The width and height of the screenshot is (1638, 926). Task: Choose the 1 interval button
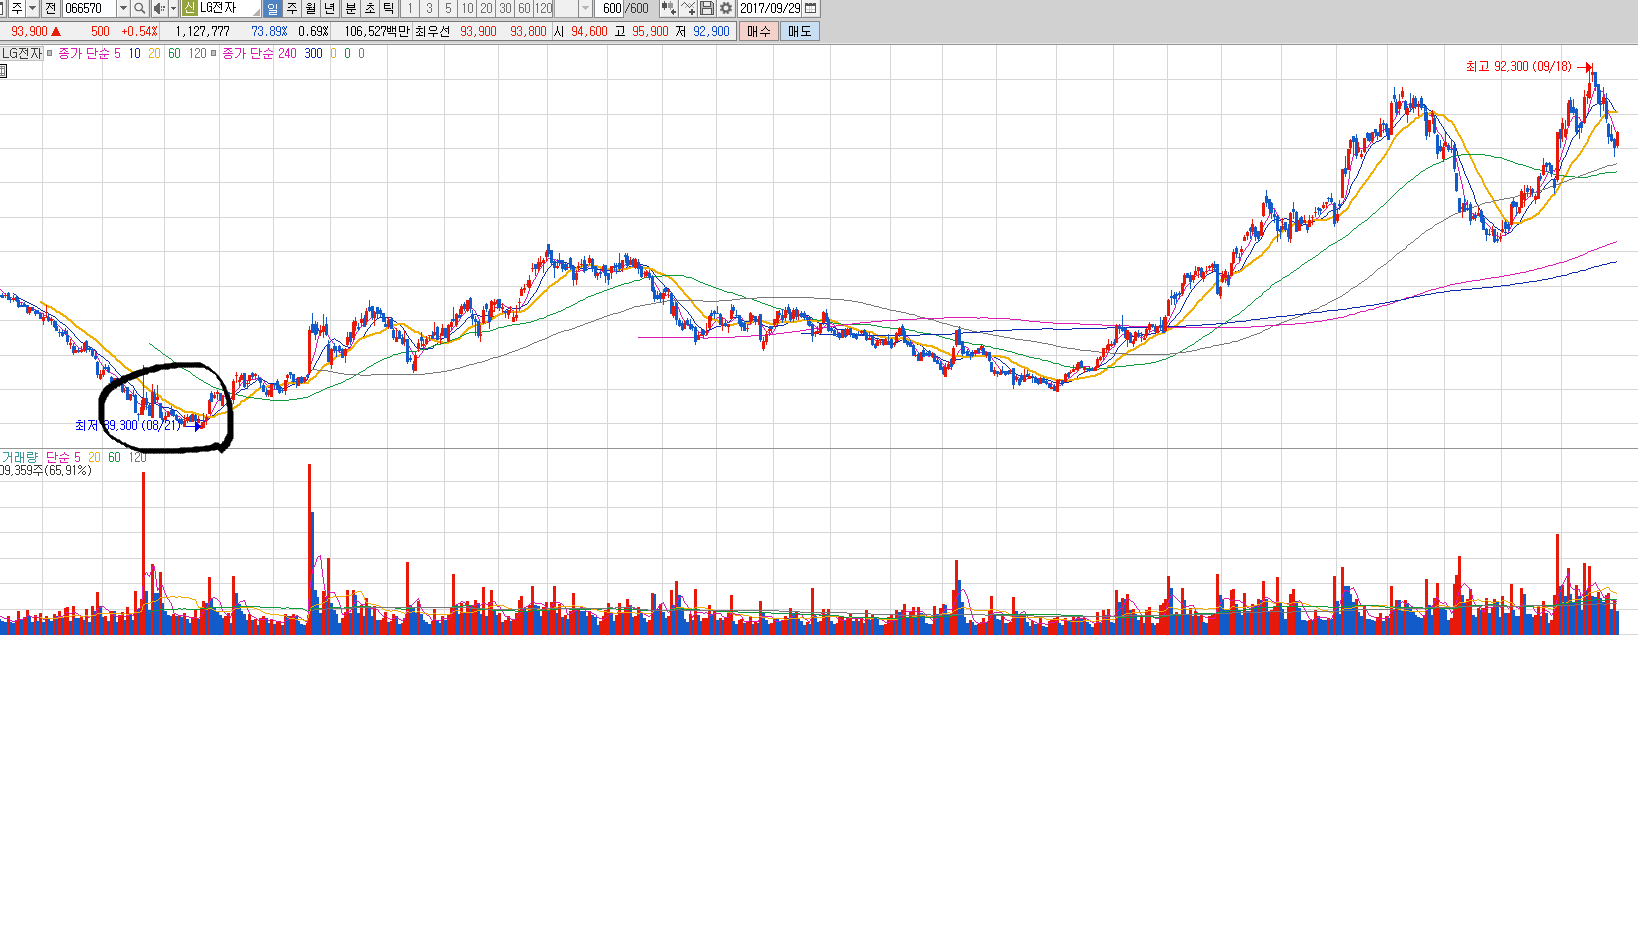click(409, 8)
